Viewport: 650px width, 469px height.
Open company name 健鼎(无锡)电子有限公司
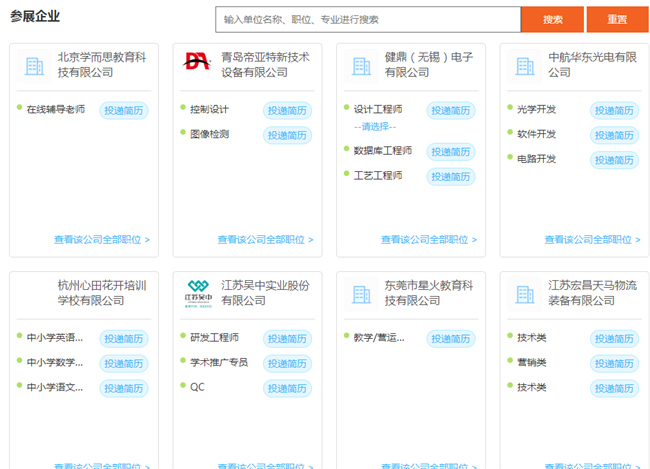(x=429, y=65)
